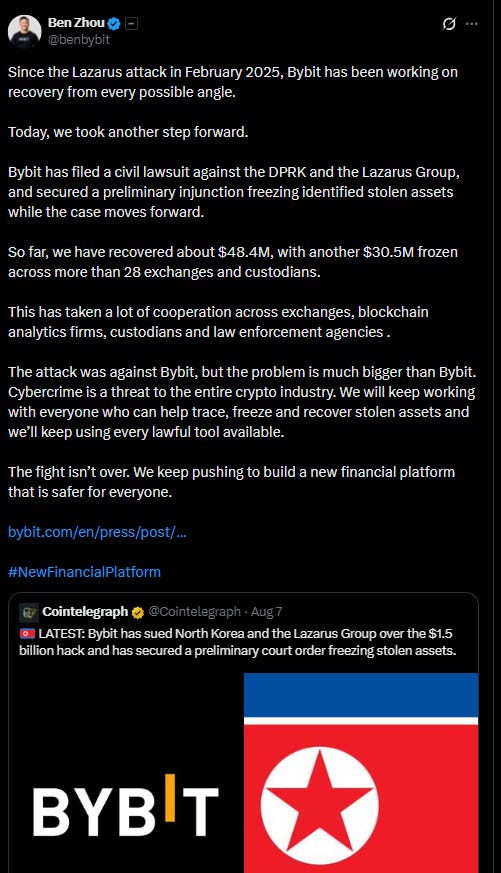Open the Cointelegraph avatar in the quoted post
The width and height of the screenshot is (501, 873).
point(28,612)
